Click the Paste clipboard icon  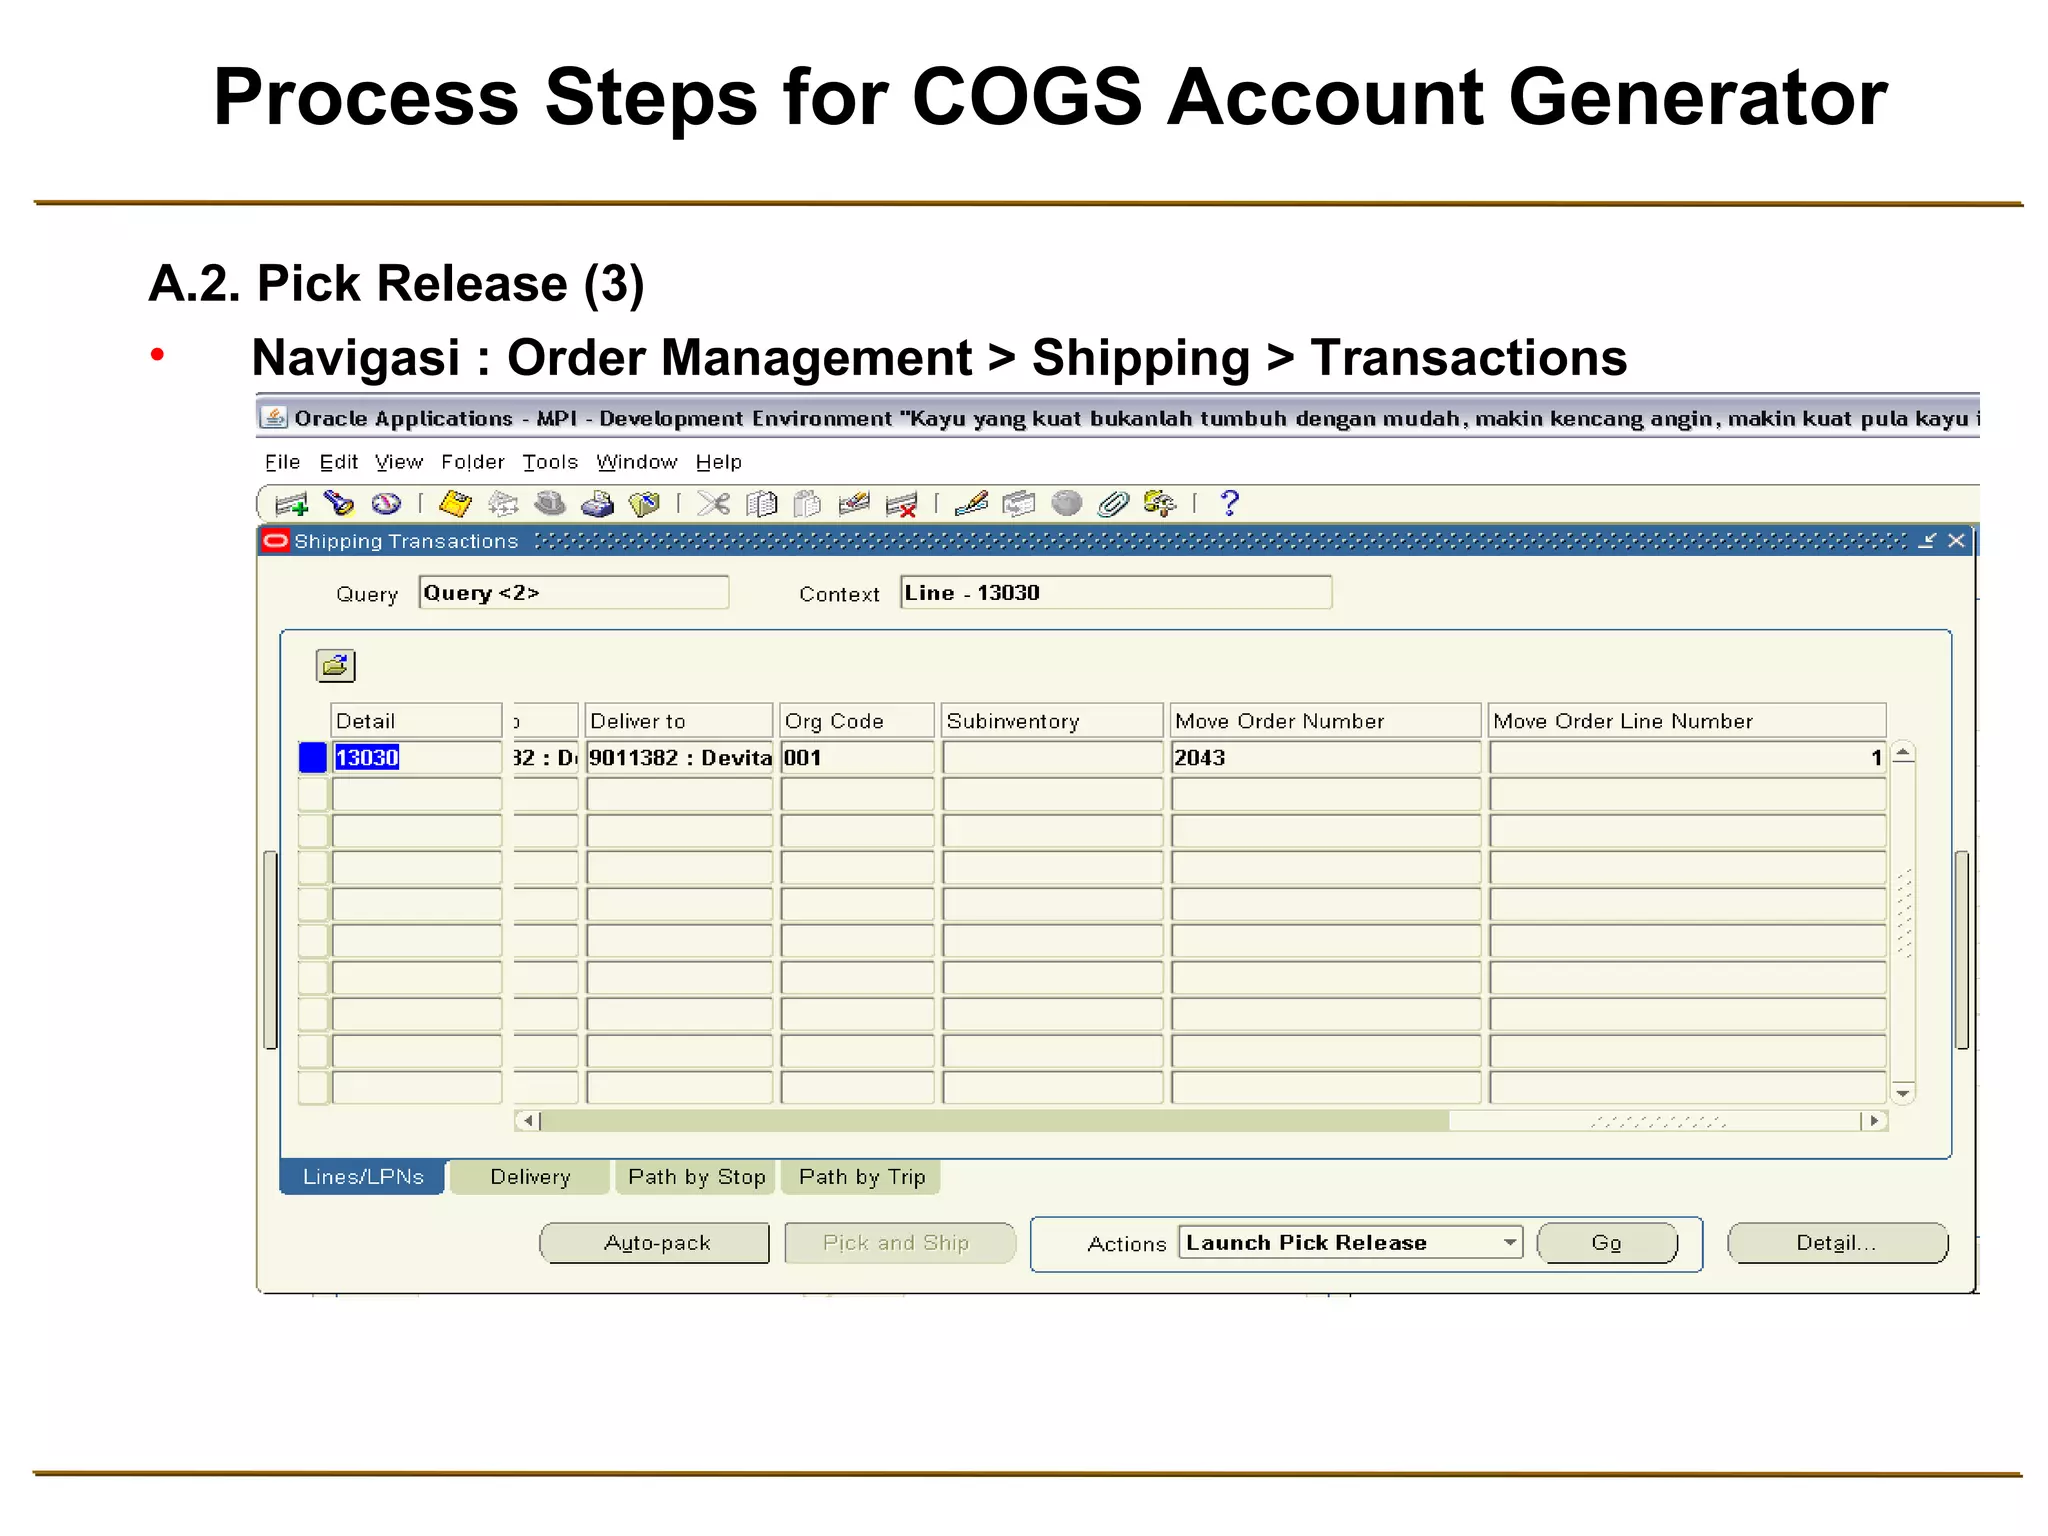[x=807, y=503]
